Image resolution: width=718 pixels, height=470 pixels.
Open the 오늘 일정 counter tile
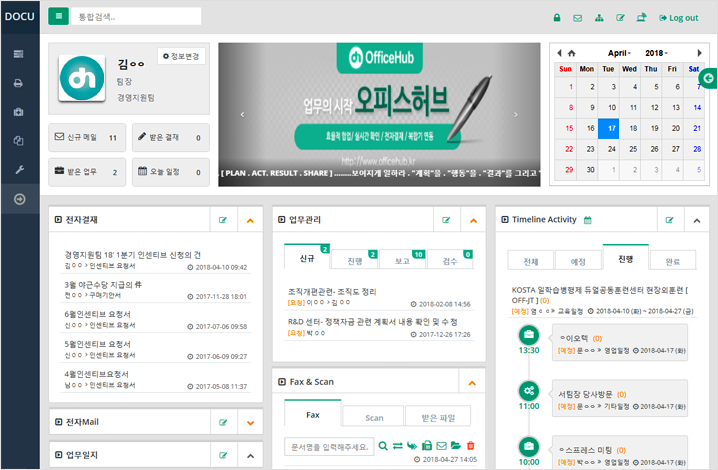[171, 172]
